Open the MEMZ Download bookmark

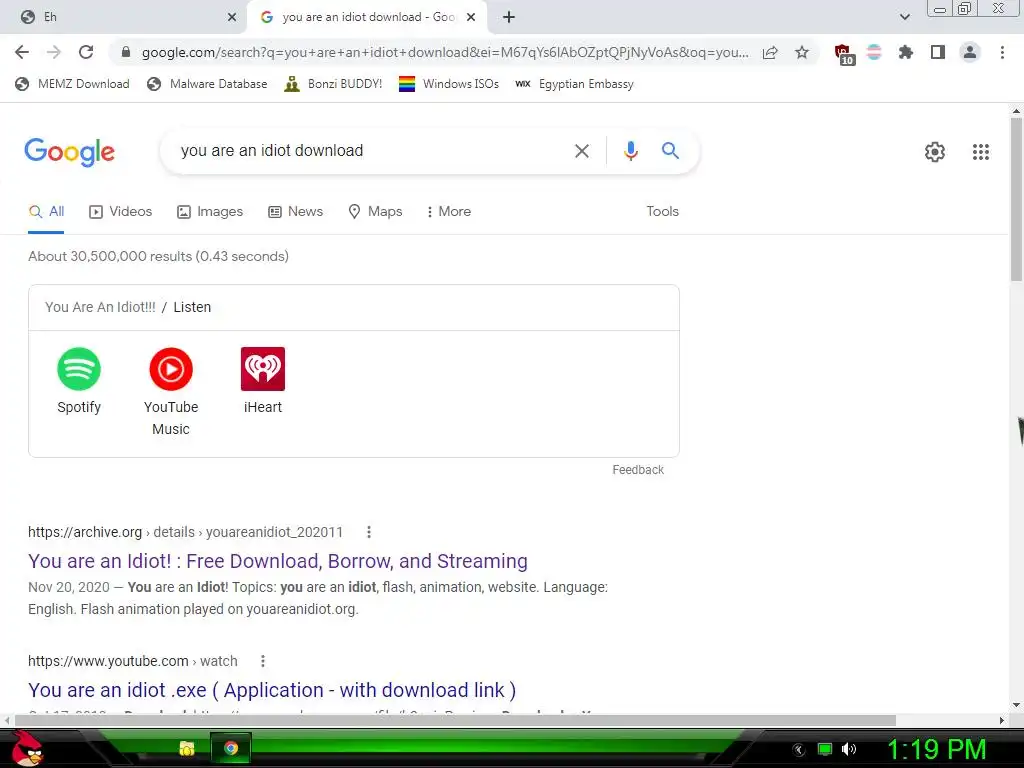(72, 84)
